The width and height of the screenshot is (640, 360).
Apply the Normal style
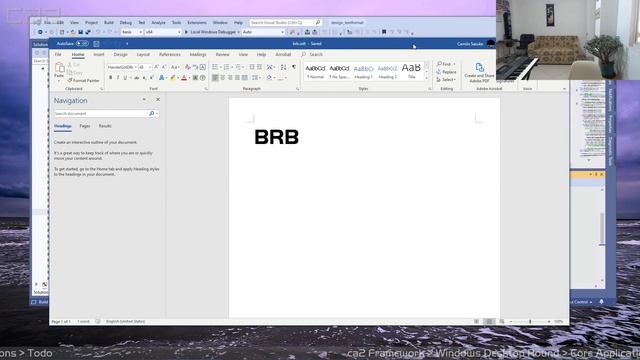click(316, 71)
